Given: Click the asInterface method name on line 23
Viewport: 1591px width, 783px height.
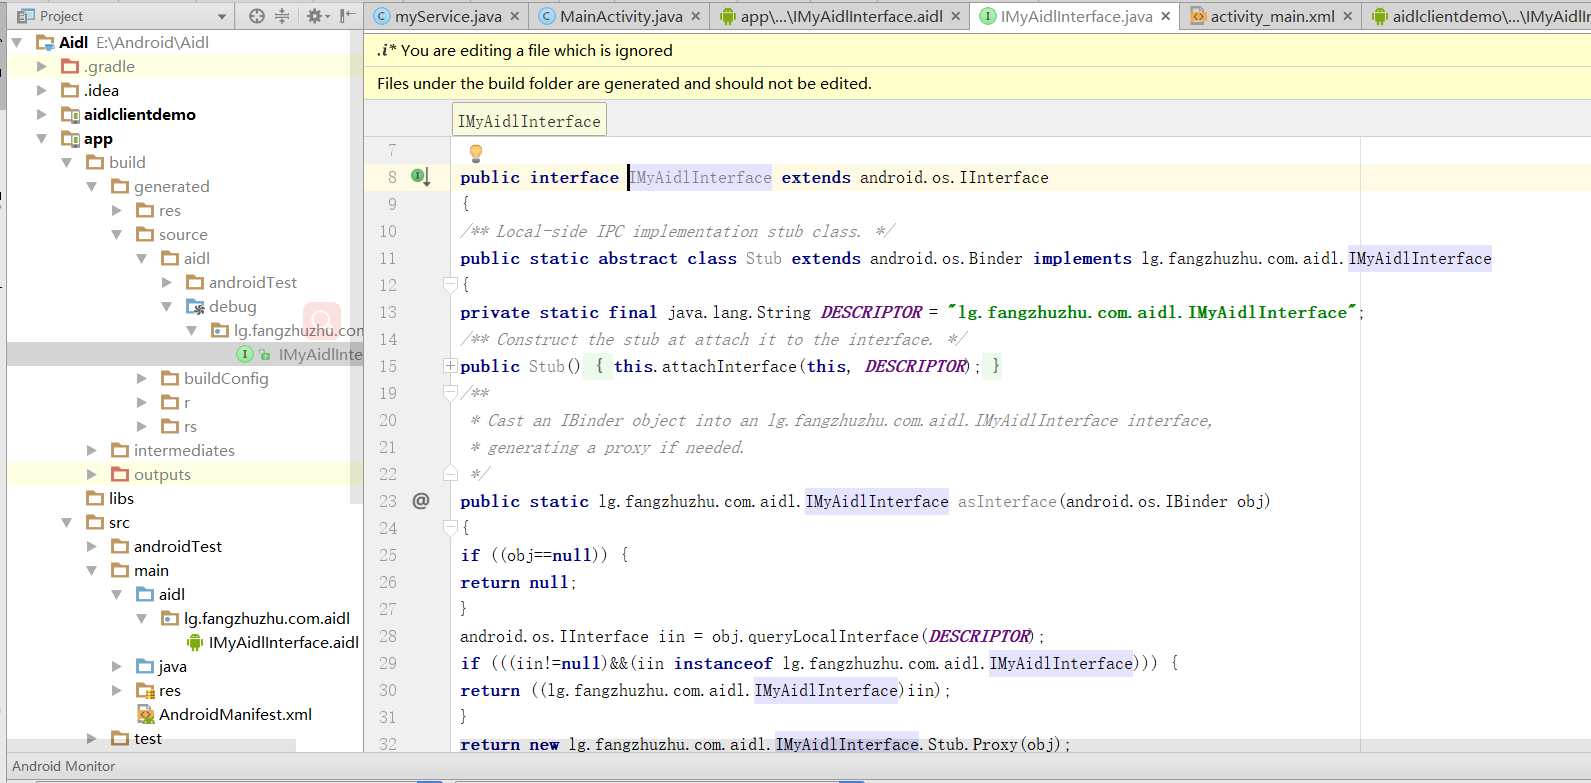Looking at the screenshot, I should tap(1007, 501).
